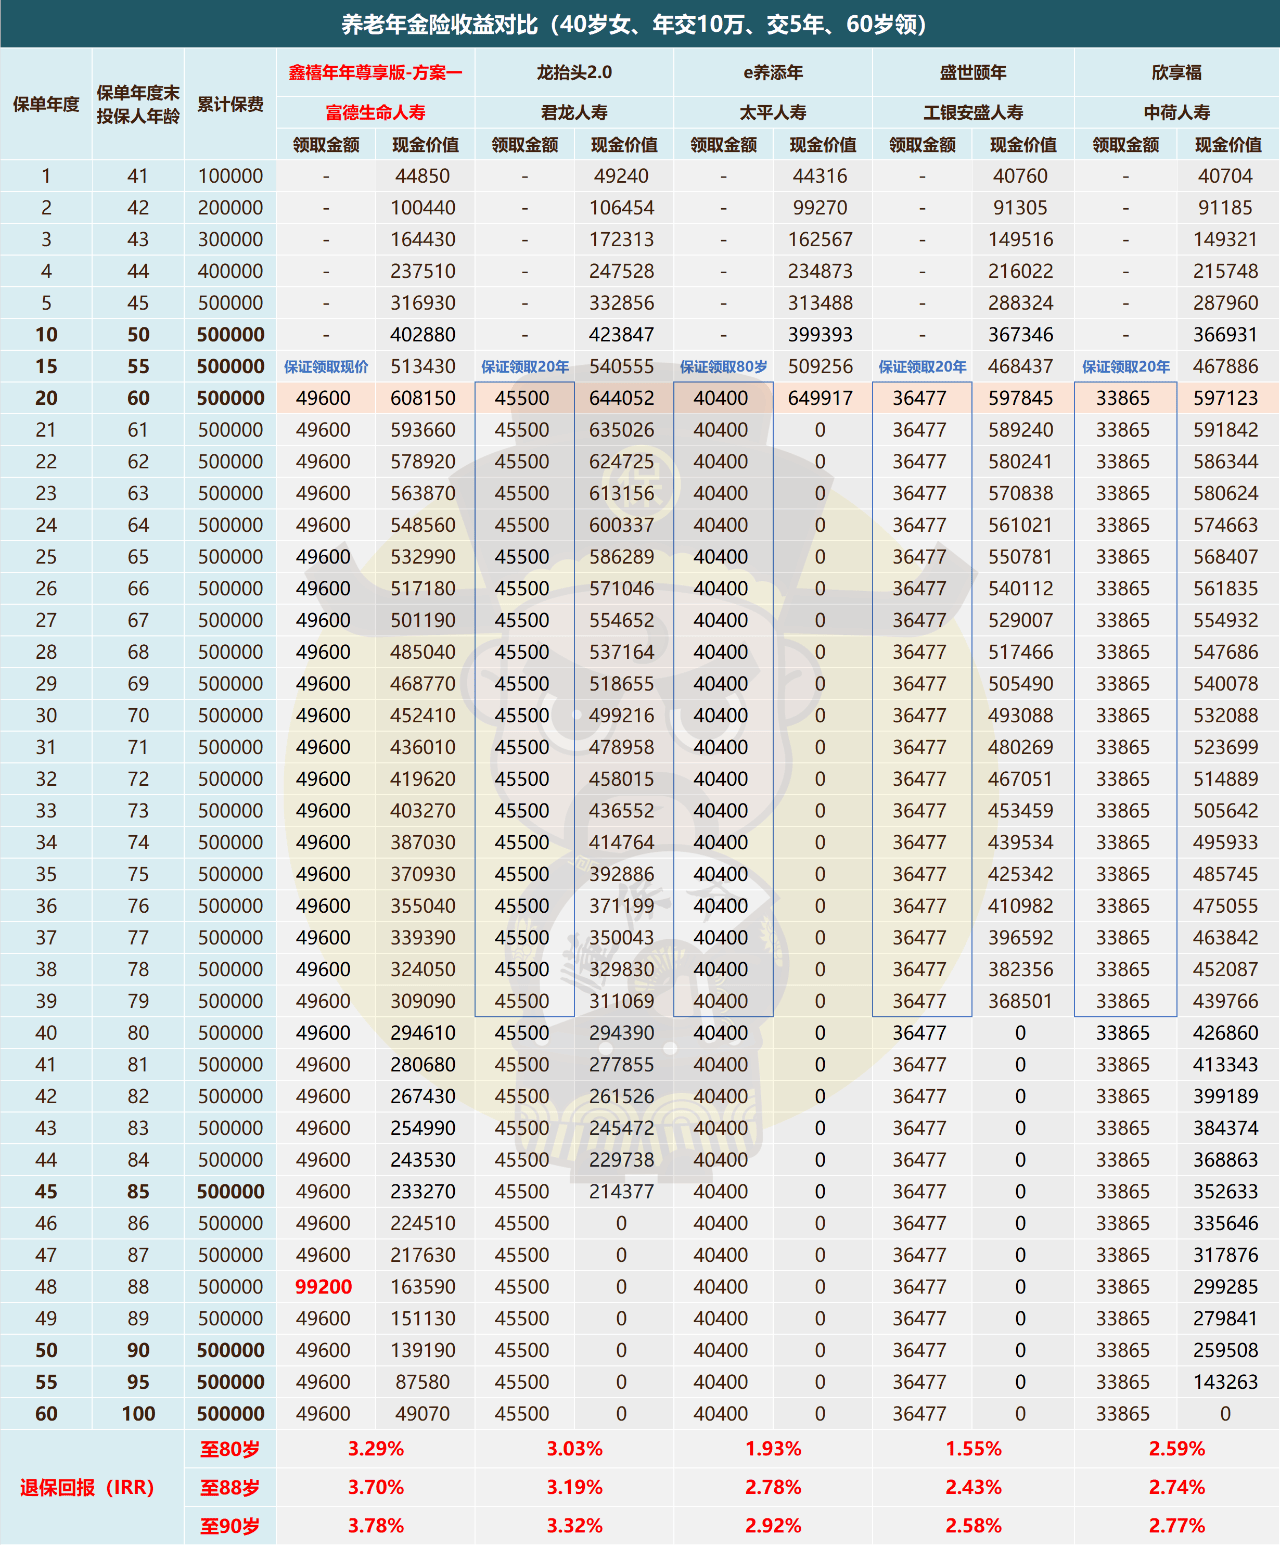Select cumulative premium 400000
The height and width of the screenshot is (1545, 1280).
click(231, 271)
